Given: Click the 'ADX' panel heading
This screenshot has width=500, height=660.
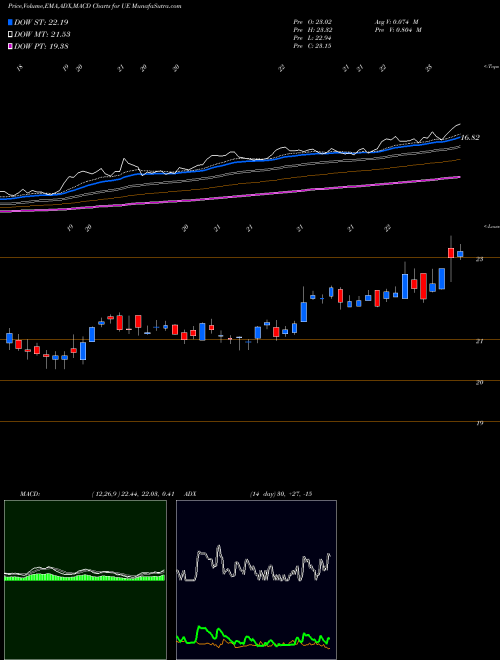Looking at the screenshot, I should tap(190, 494).
